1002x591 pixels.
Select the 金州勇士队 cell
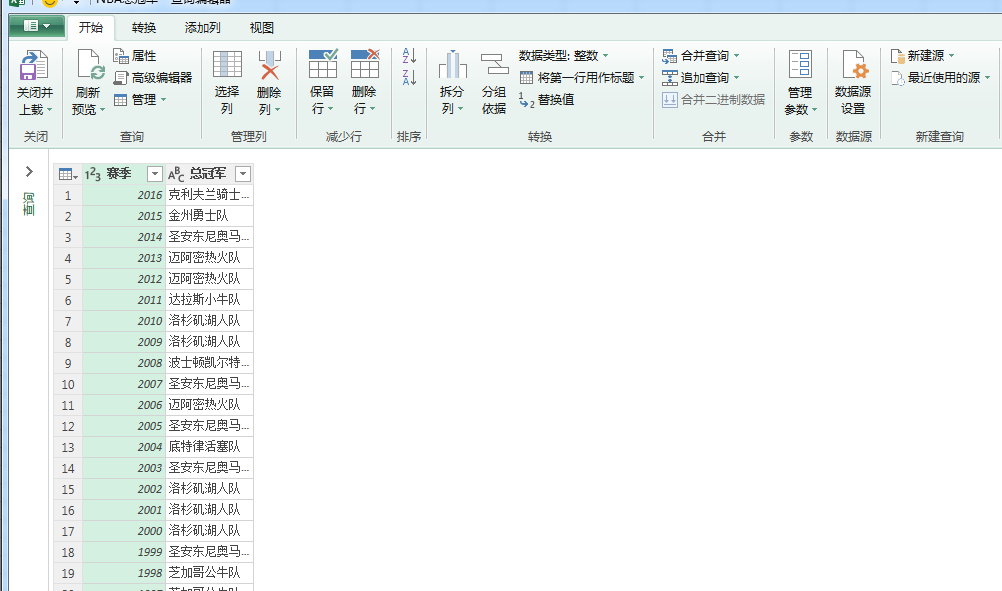[x=209, y=216]
